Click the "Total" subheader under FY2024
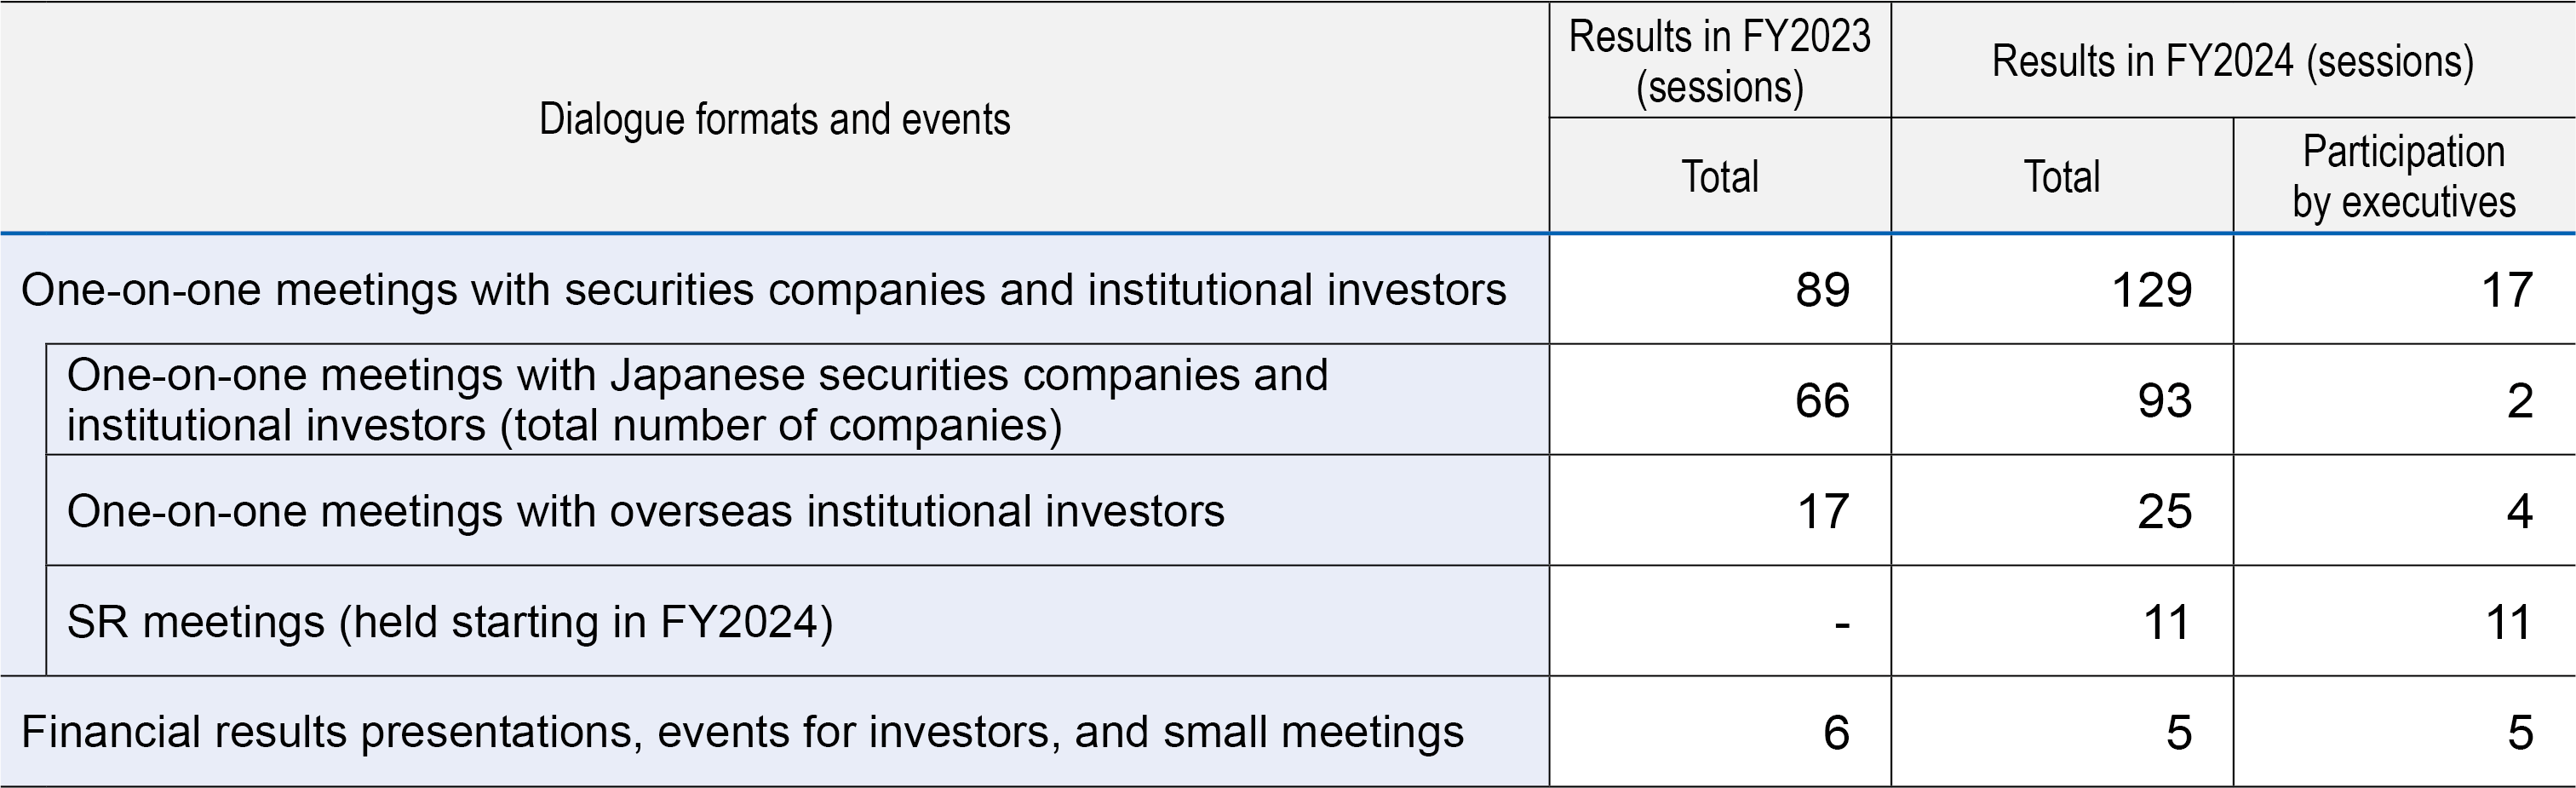2576x788 pixels. pyautogui.click(x=2061, y=177)
